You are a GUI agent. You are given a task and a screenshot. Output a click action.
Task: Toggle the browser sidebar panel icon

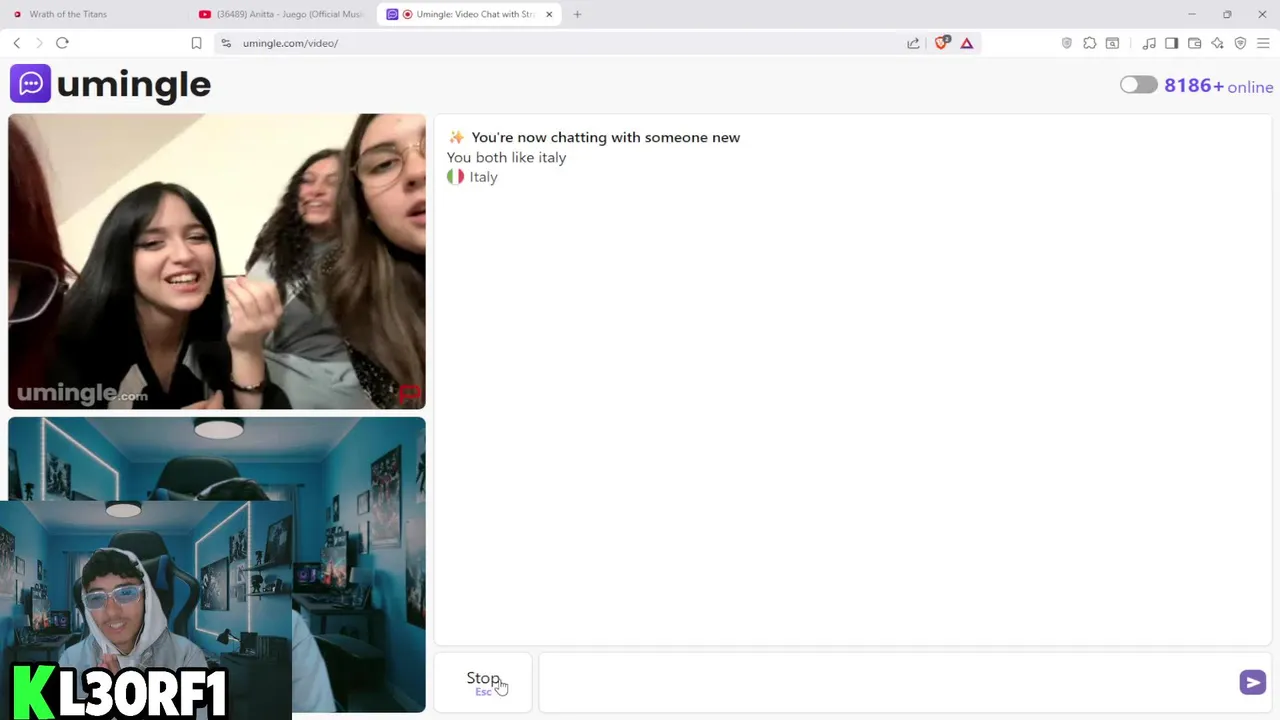[1171, 43]
